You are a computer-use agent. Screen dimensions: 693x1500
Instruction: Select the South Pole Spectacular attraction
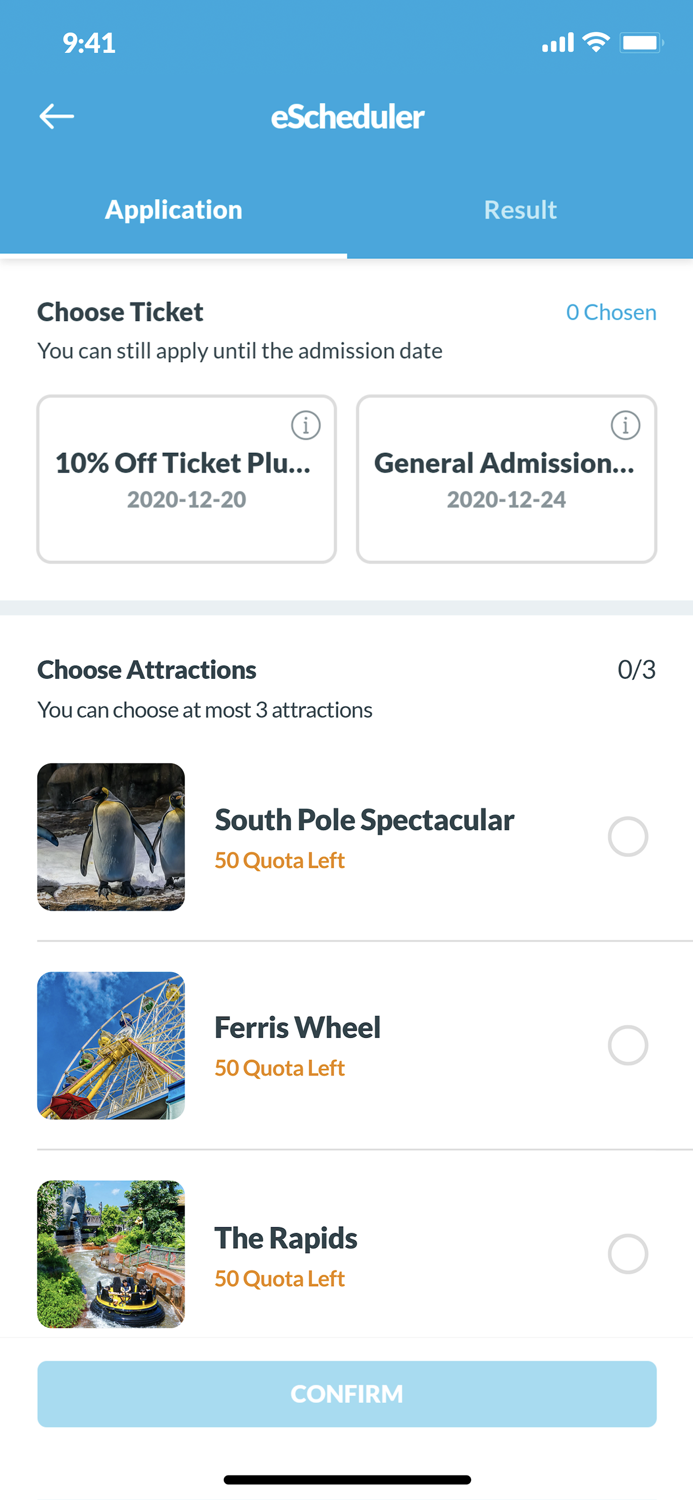point(628,836)
